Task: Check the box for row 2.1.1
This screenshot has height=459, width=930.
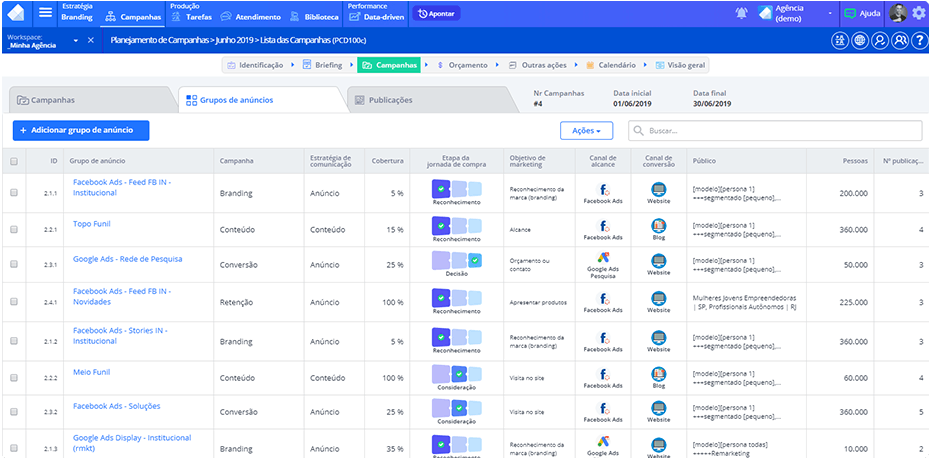Action: [14, 193]
